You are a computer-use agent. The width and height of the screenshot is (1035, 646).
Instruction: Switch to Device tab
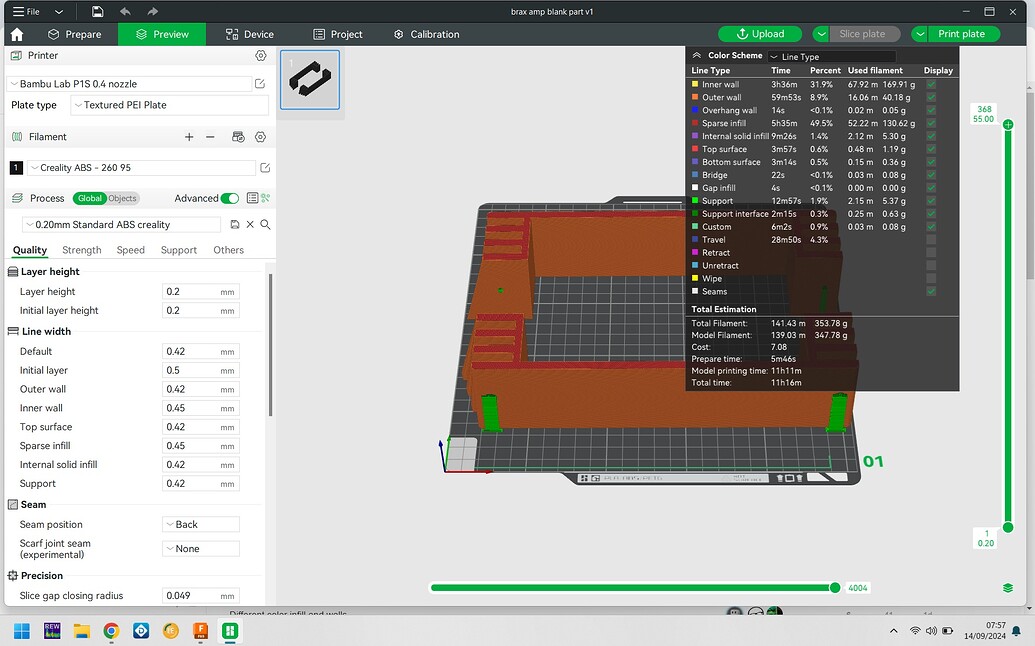click(250, 34)
